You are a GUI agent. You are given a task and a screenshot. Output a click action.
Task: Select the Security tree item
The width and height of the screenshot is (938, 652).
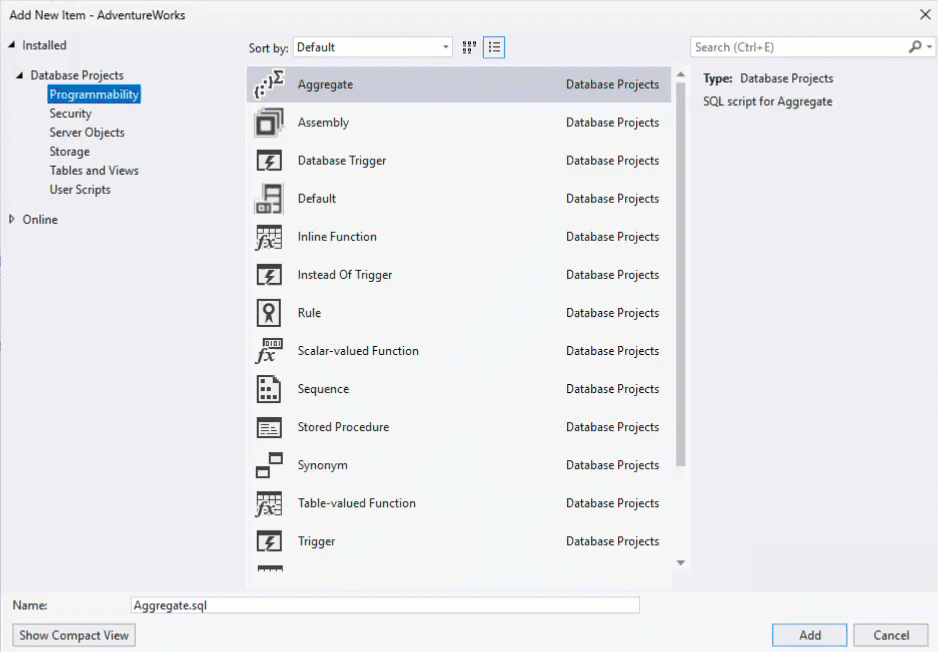click(70, 113)
